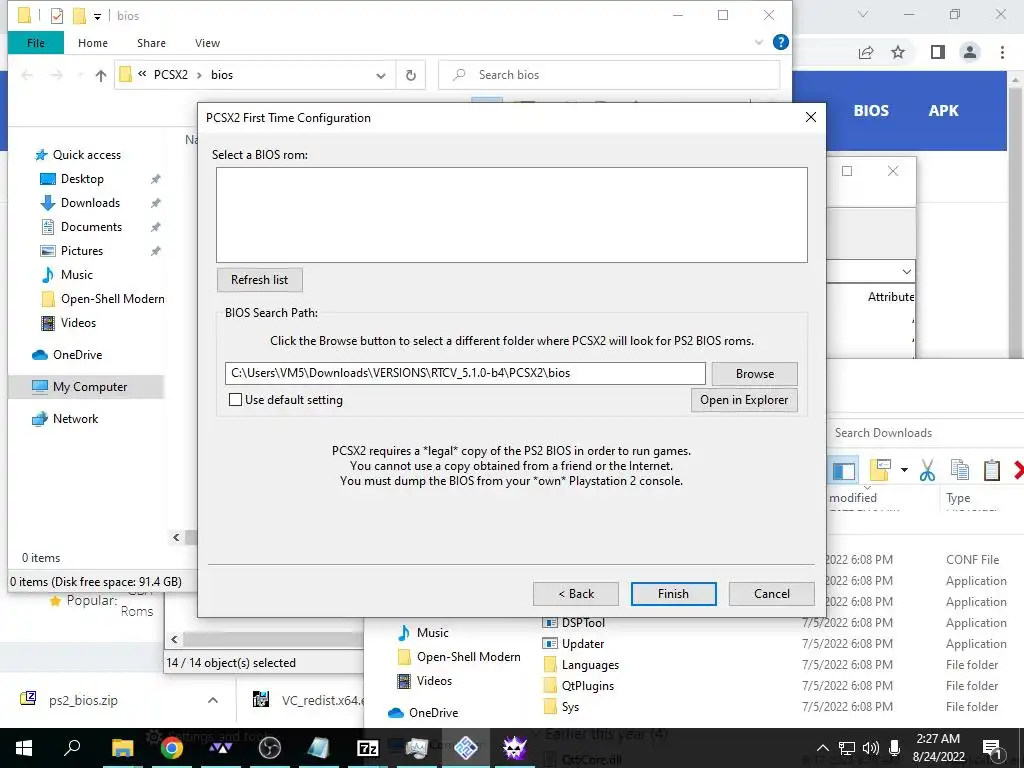Open the View ribbon tab
Viewport: 1024px width, 768px height.
(x=207, y=43)
